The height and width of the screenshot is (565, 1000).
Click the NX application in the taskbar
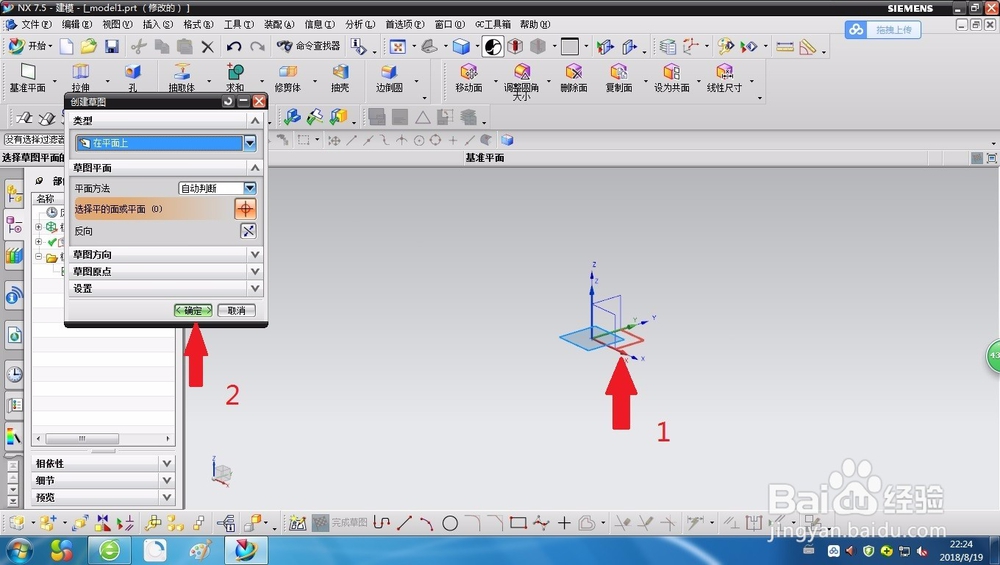point(245,550)
